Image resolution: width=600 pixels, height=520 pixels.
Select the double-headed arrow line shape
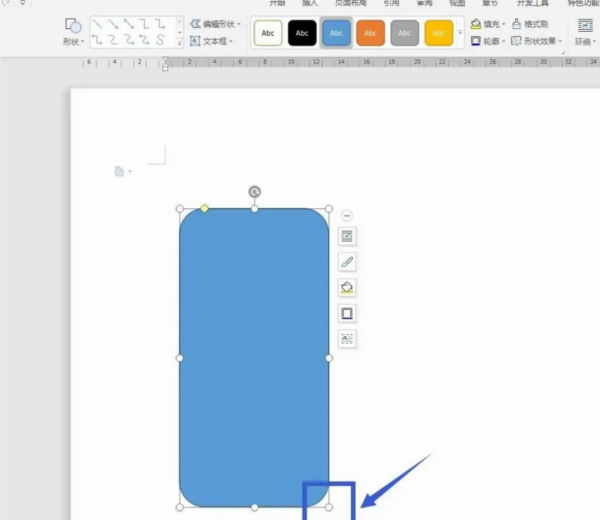point(129,25)
